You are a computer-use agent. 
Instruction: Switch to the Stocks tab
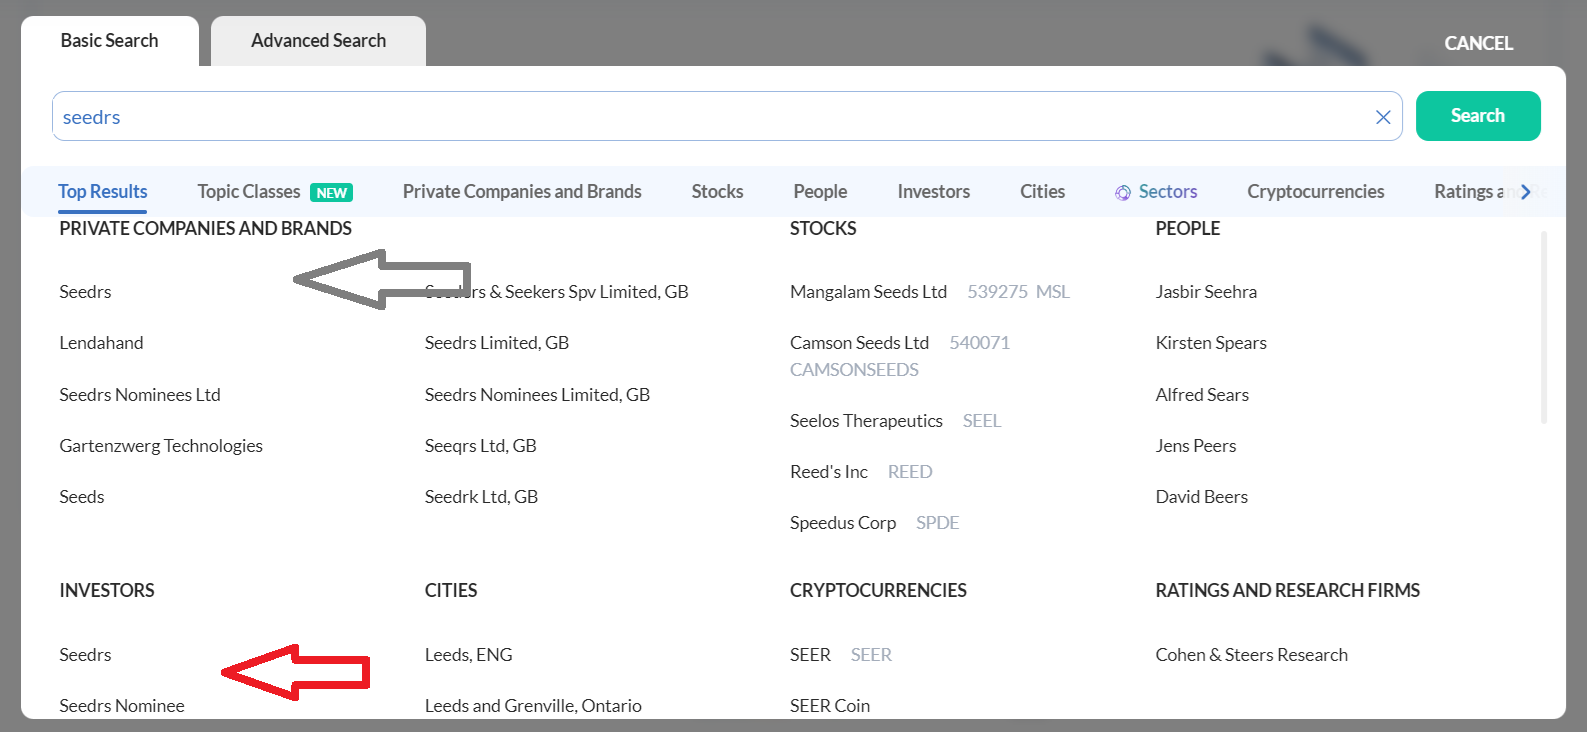coord(717,191)
